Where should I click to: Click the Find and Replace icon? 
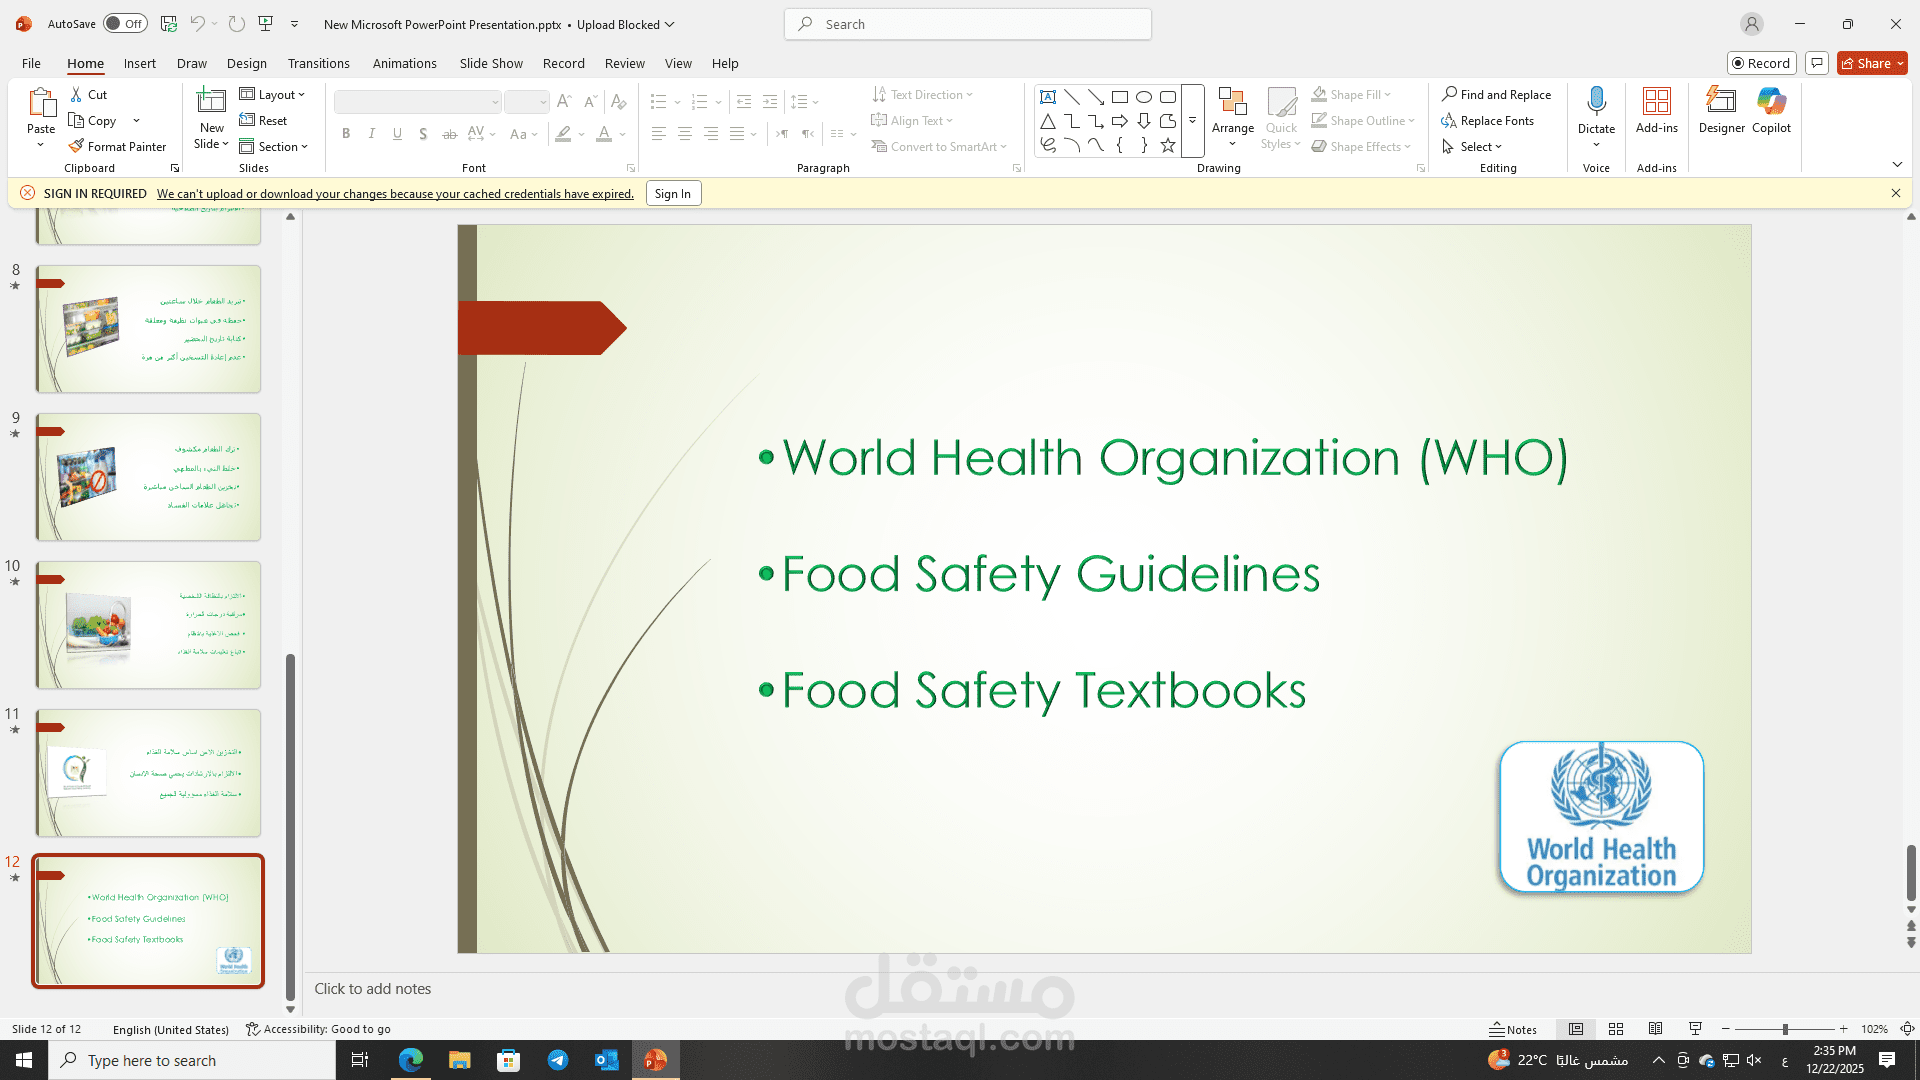(x=1449, y=94)
